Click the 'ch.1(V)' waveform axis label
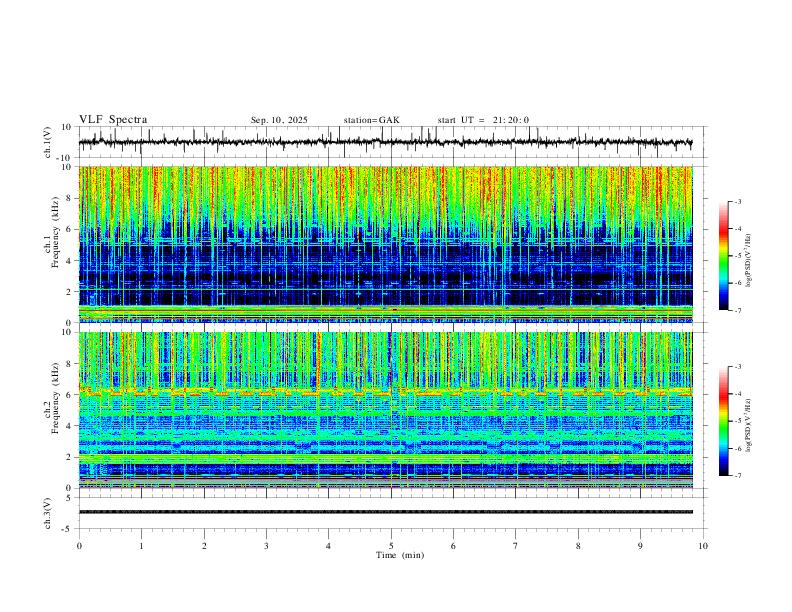792x612 pixels. (48, 142)
